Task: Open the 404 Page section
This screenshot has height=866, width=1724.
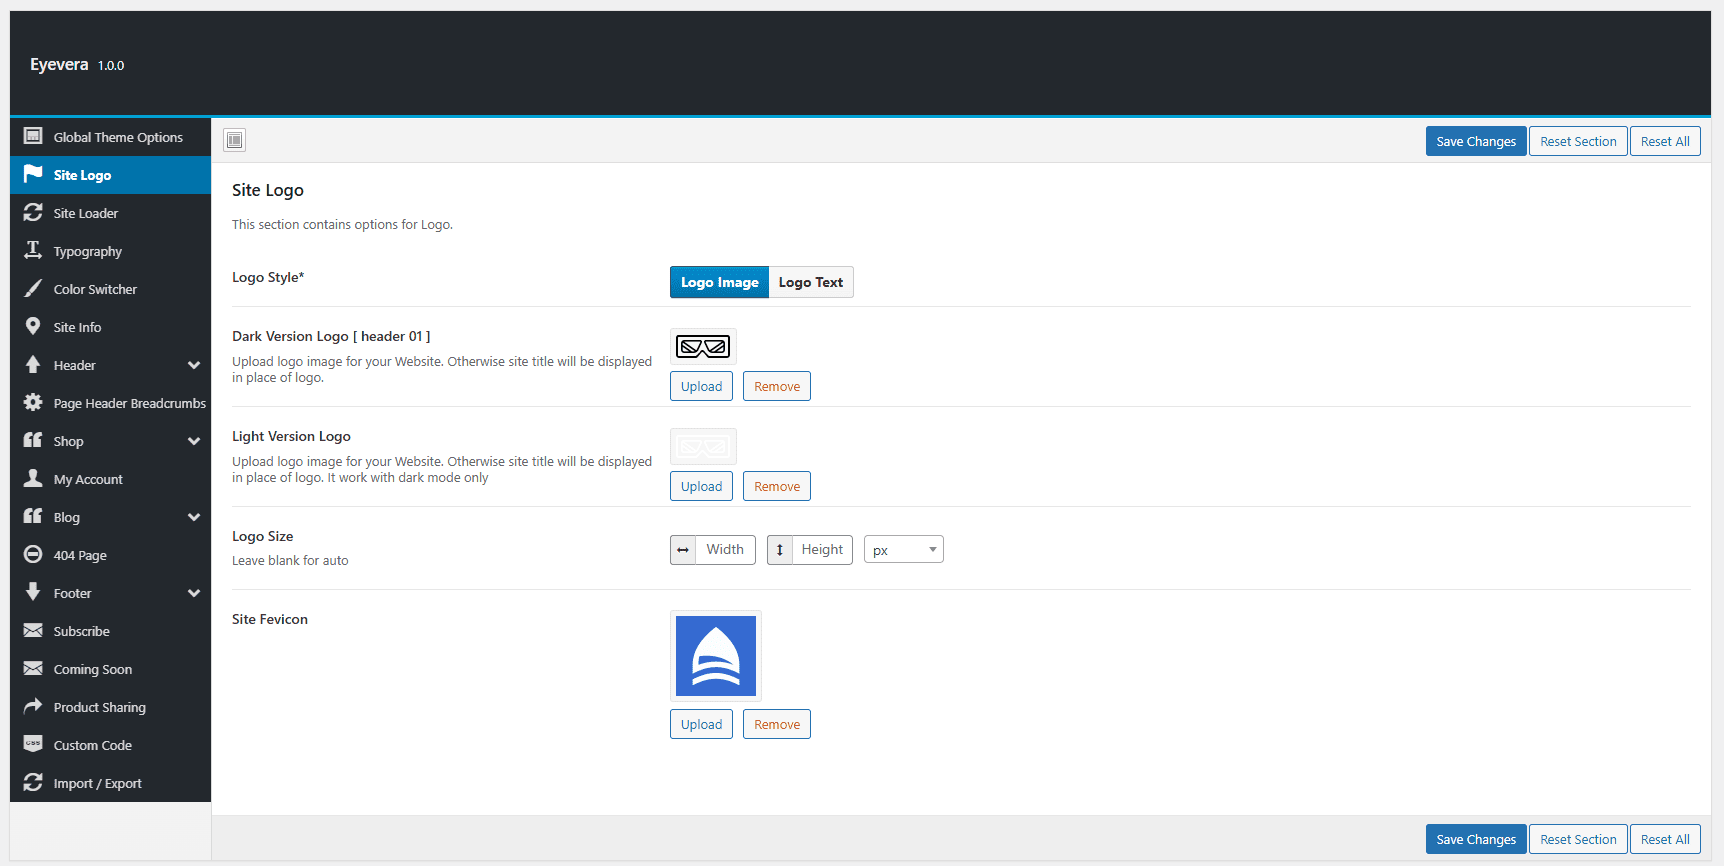Action: 110,555
